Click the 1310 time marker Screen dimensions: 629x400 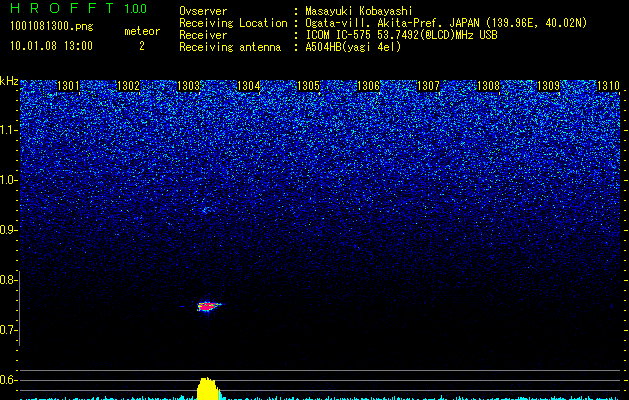609,86
